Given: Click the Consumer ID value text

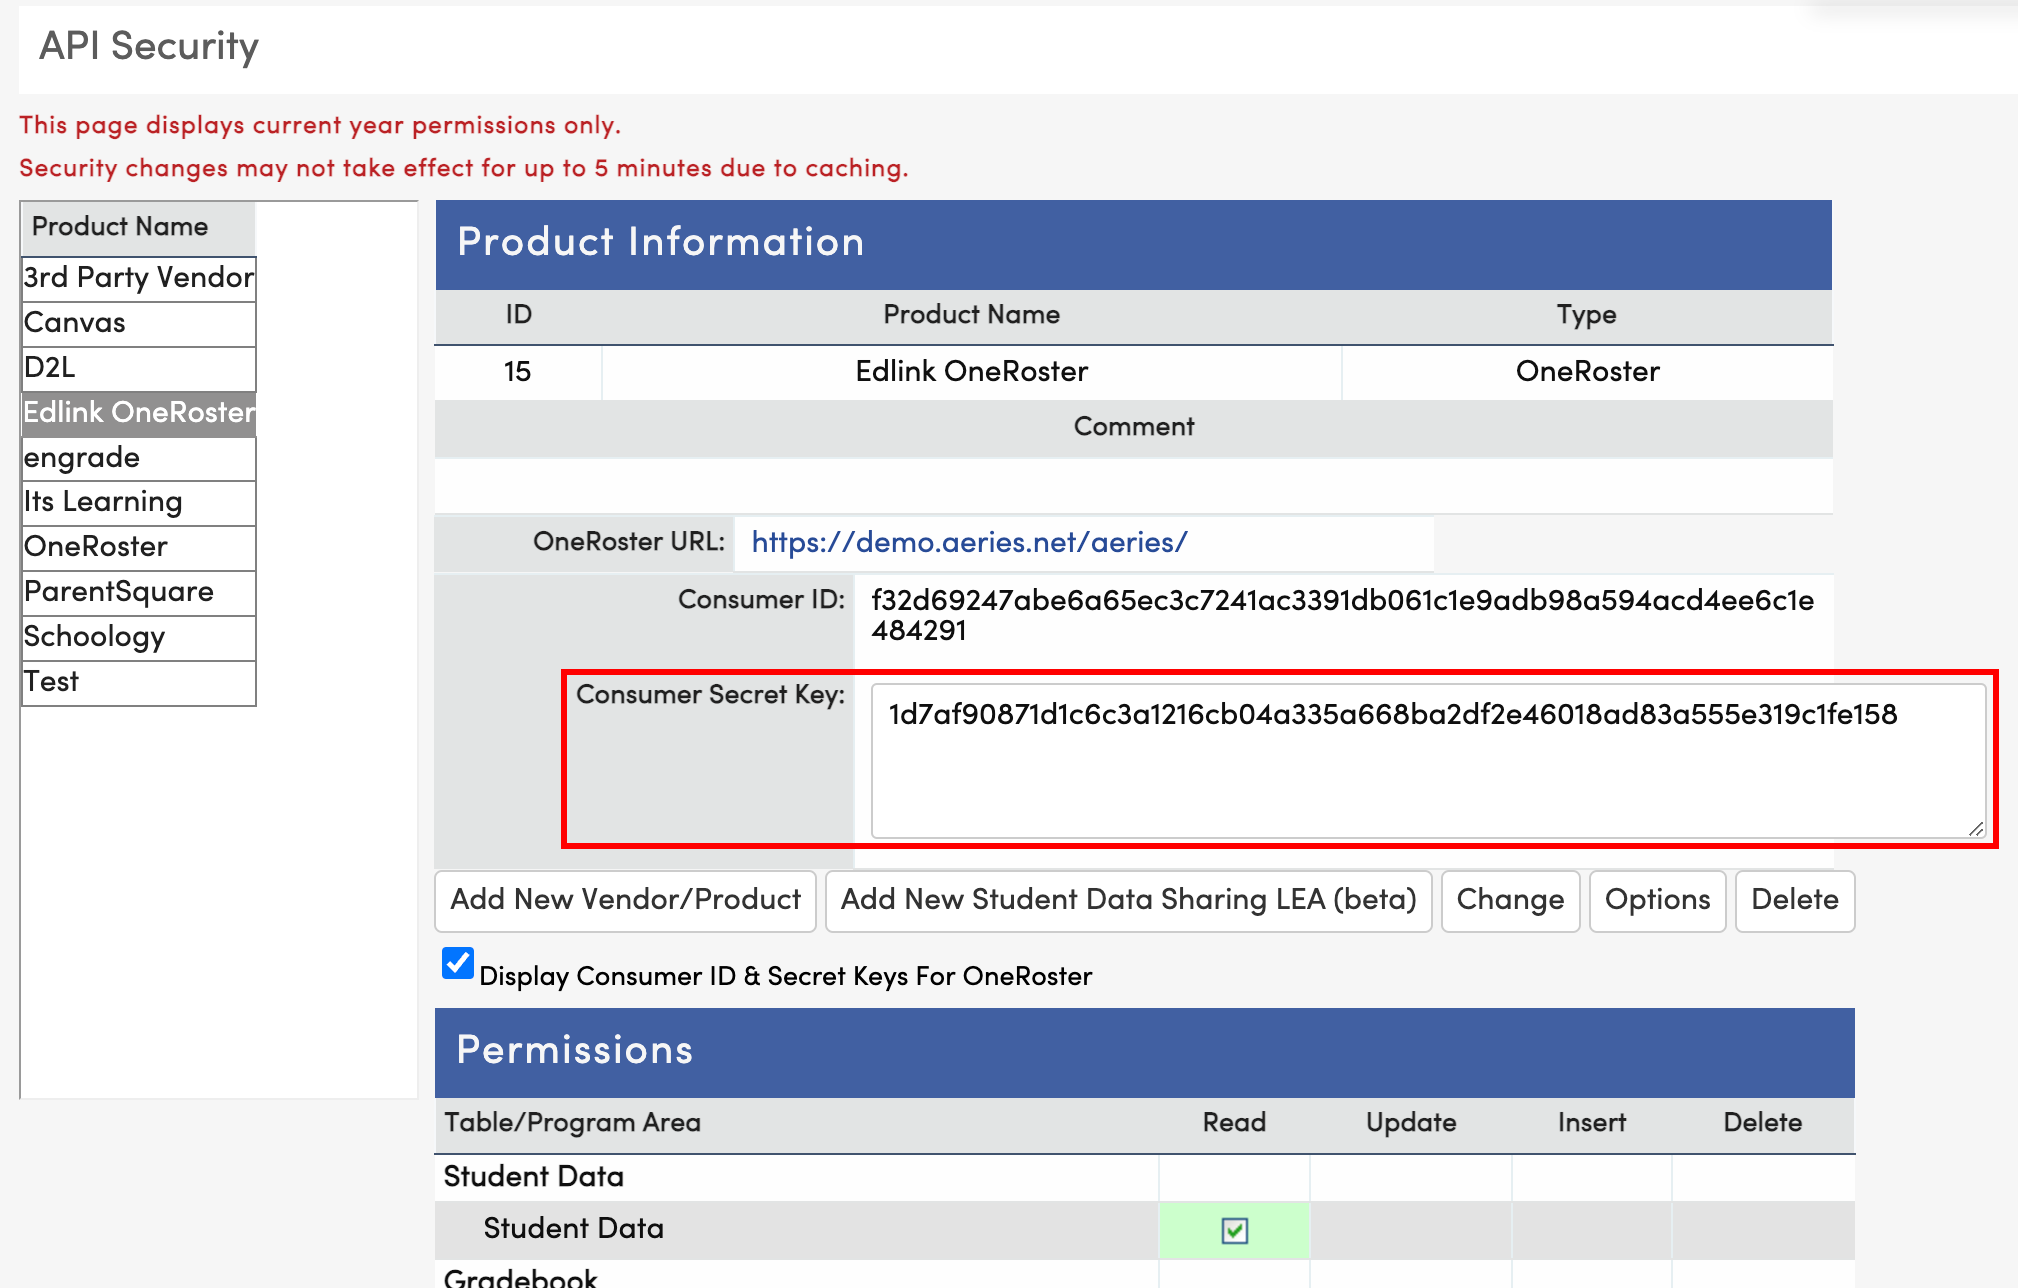Looking at the screenshot, I should (1342, 615).
